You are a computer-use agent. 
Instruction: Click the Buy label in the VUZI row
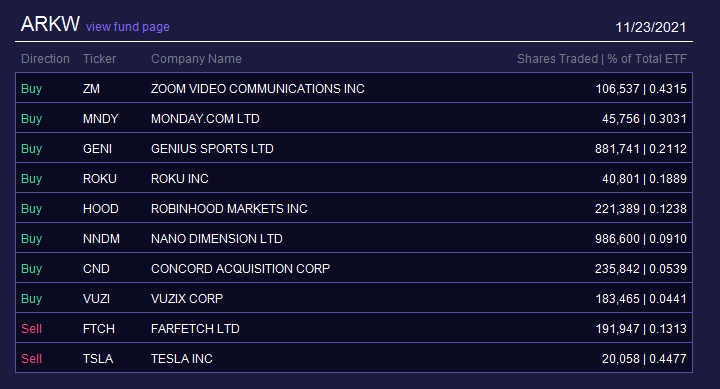pyautogui.click(x=32, y=299)
